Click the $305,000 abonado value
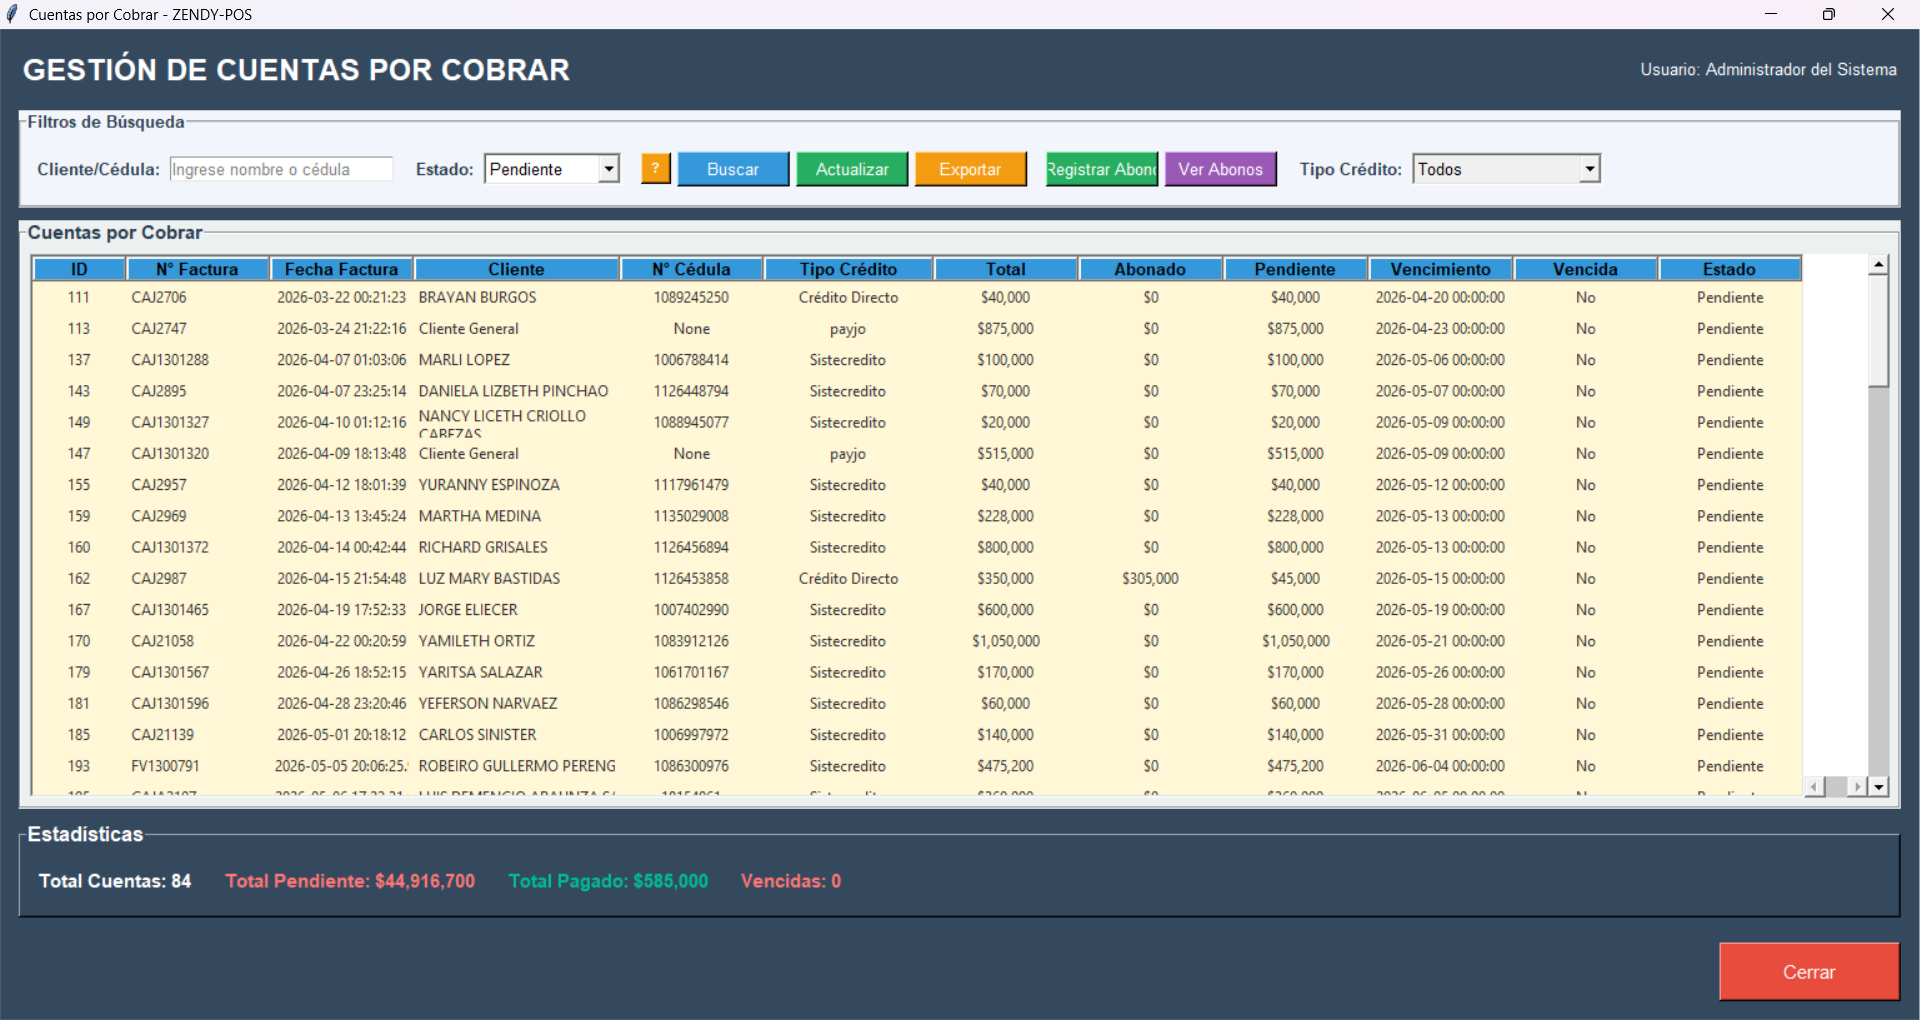 tap(1150, 578)
